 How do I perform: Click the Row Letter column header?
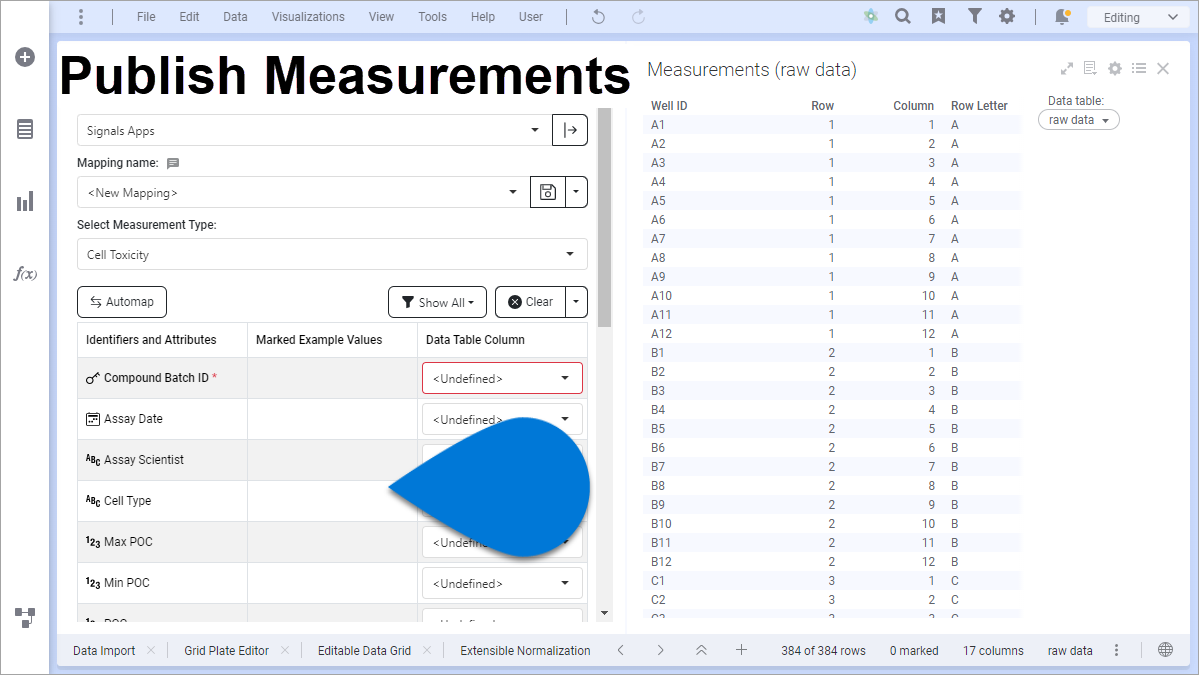979,105
